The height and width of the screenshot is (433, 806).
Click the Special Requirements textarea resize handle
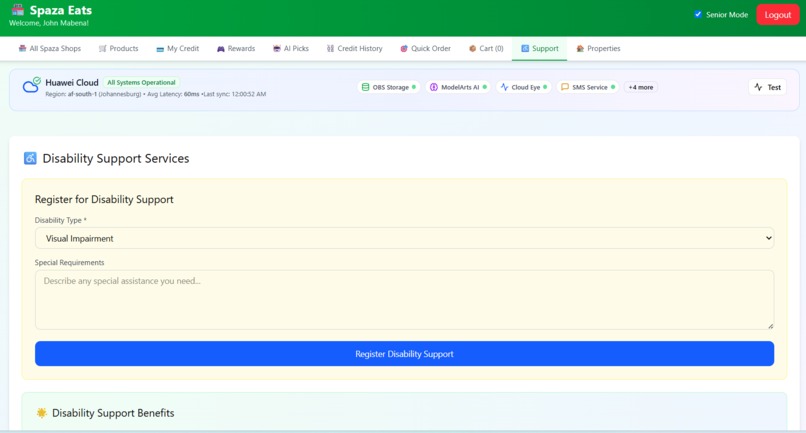[770, 326]
